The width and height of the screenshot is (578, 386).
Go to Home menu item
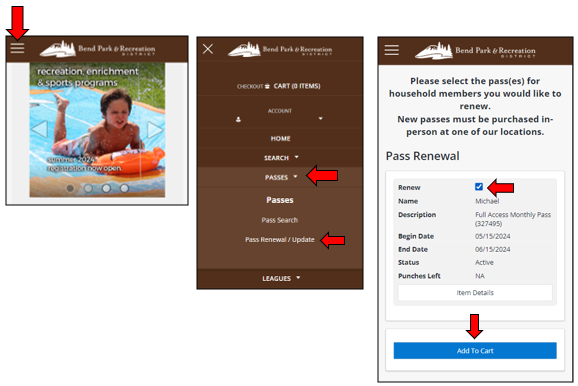pos(280,139)
